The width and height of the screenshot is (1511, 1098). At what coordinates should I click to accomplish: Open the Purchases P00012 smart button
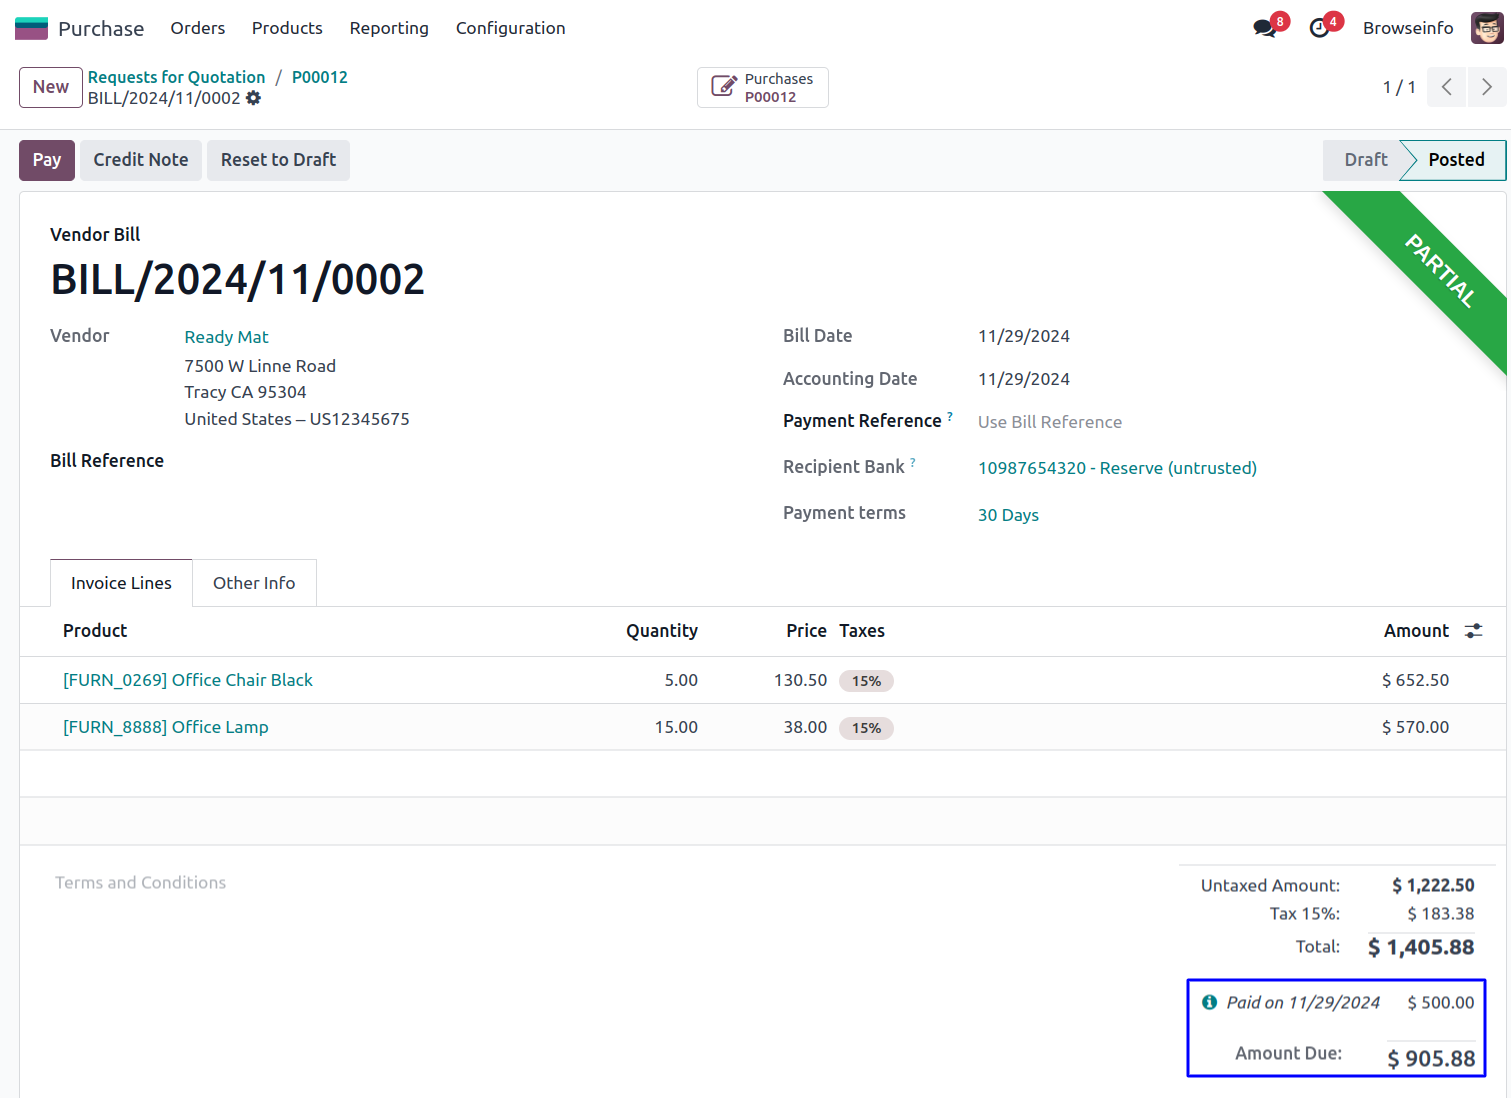click(762, 88)
